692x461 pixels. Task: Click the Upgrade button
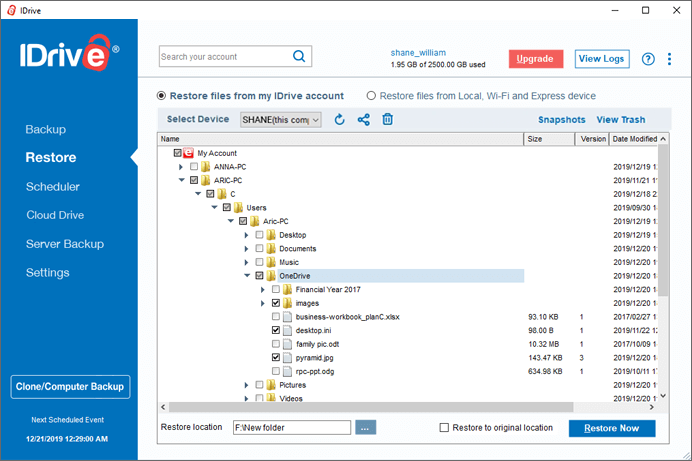click(536, 59)
